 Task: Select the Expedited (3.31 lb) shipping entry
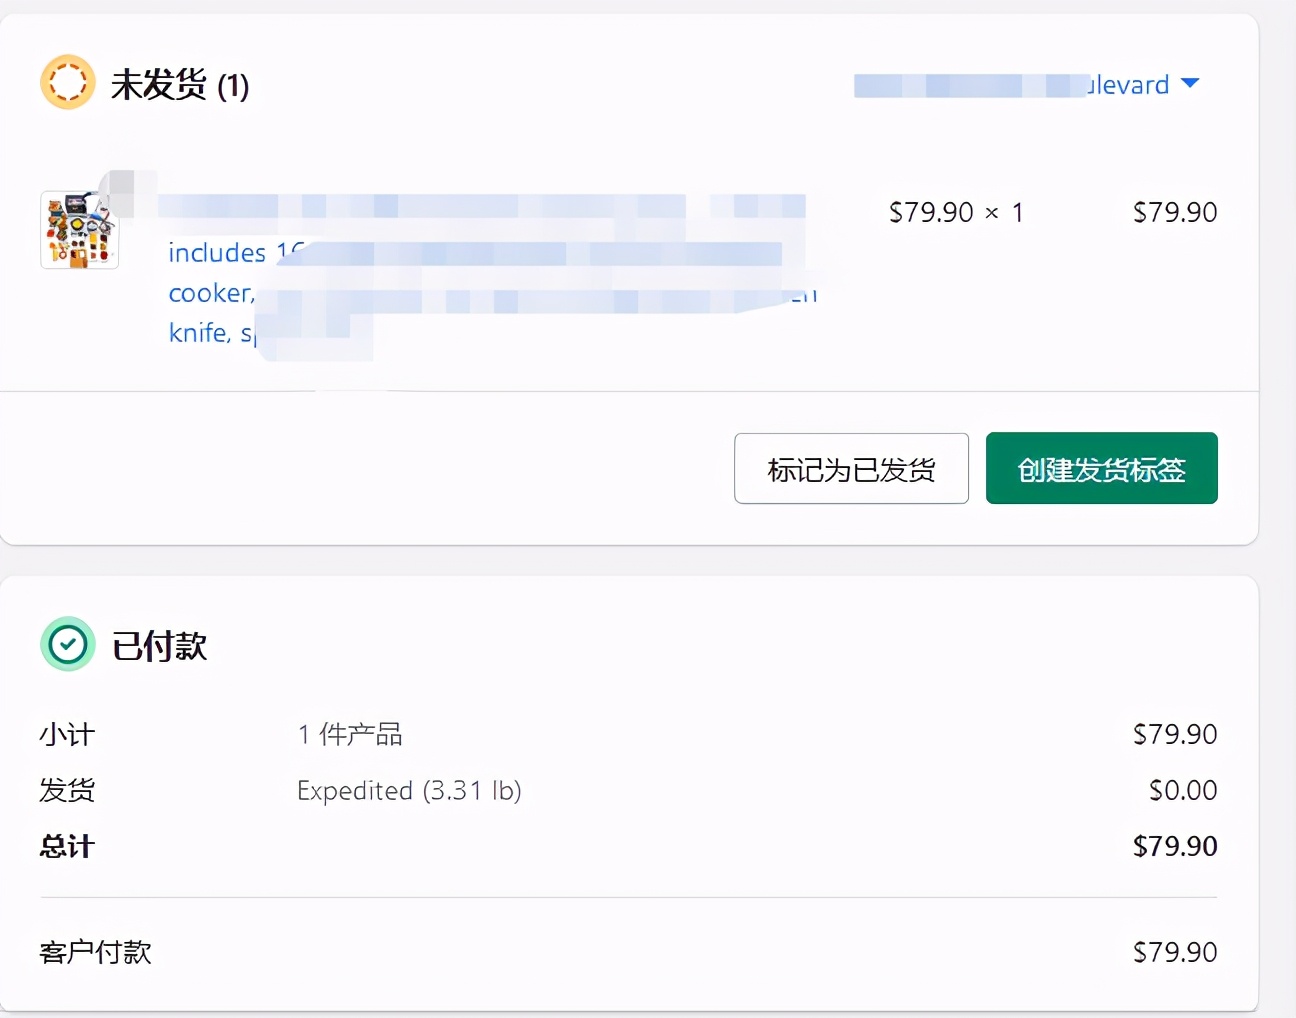click(x=410, y=790)
